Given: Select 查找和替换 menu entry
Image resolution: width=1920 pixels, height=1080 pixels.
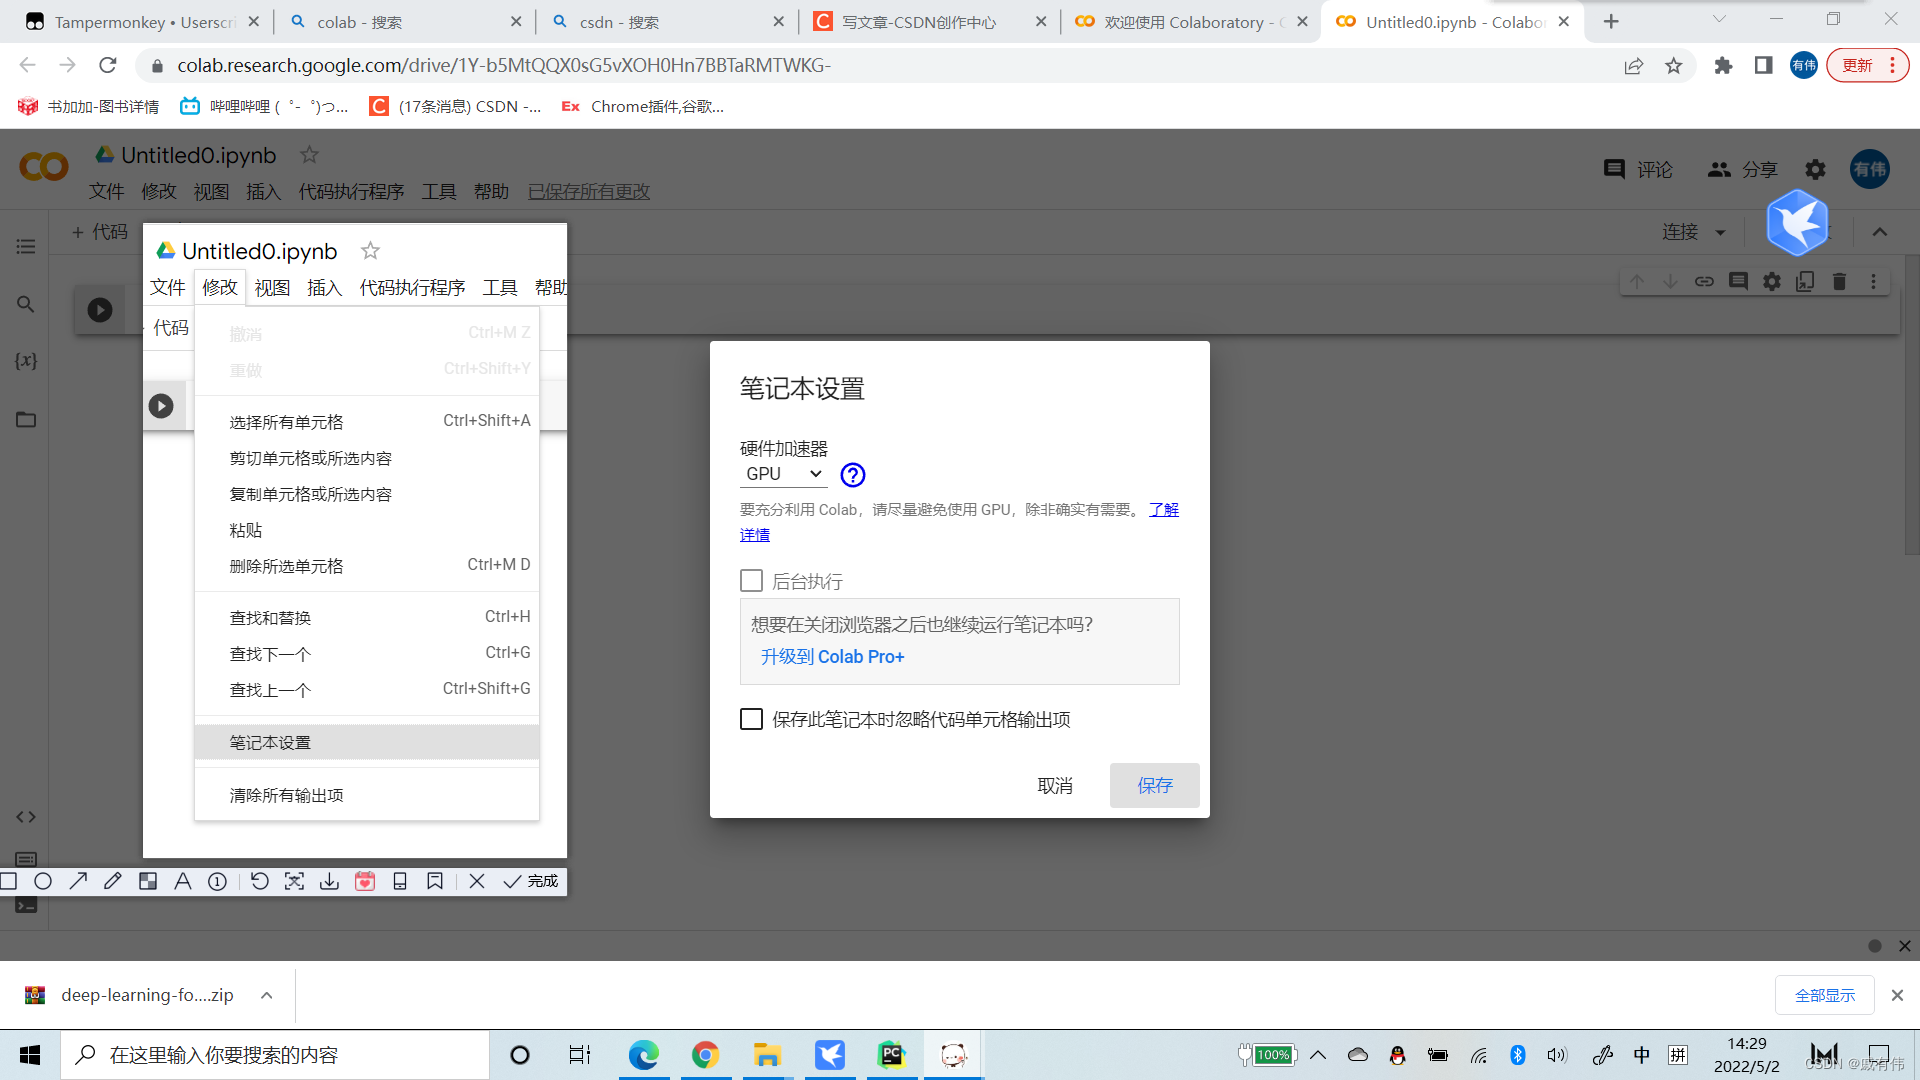Looking at the screenshot, I should point(367,618).
